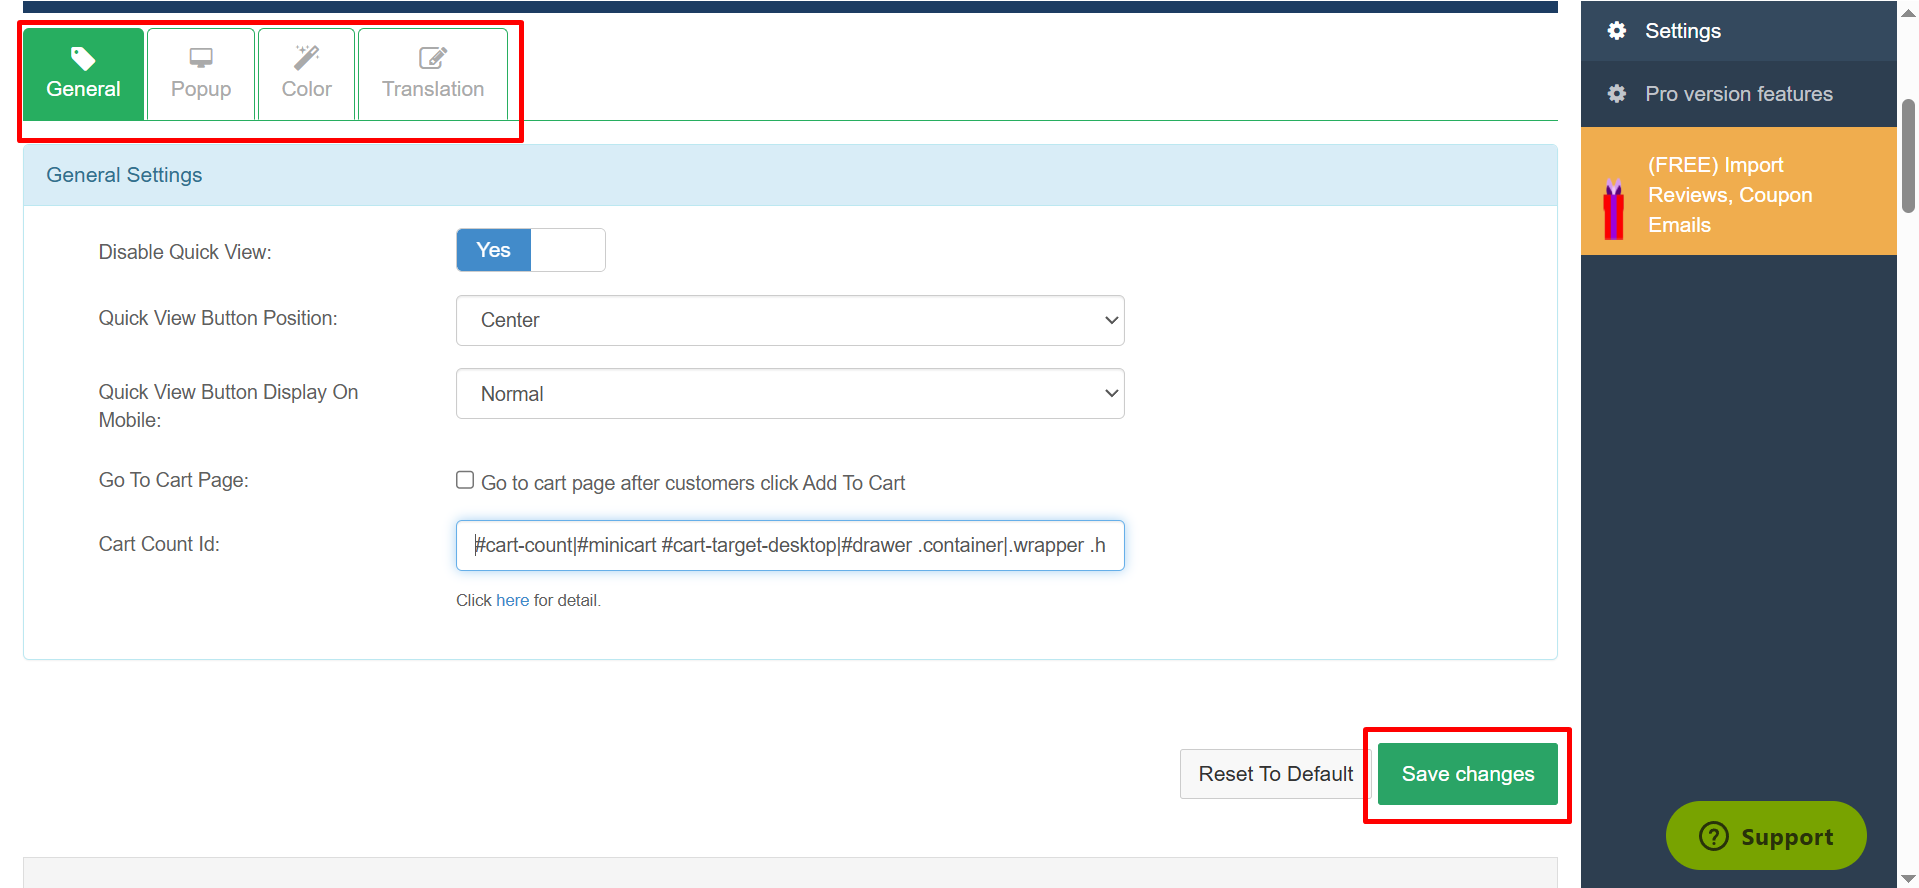Click the Support question mark icon
1919x888 pixels.
coord(1714,836)
